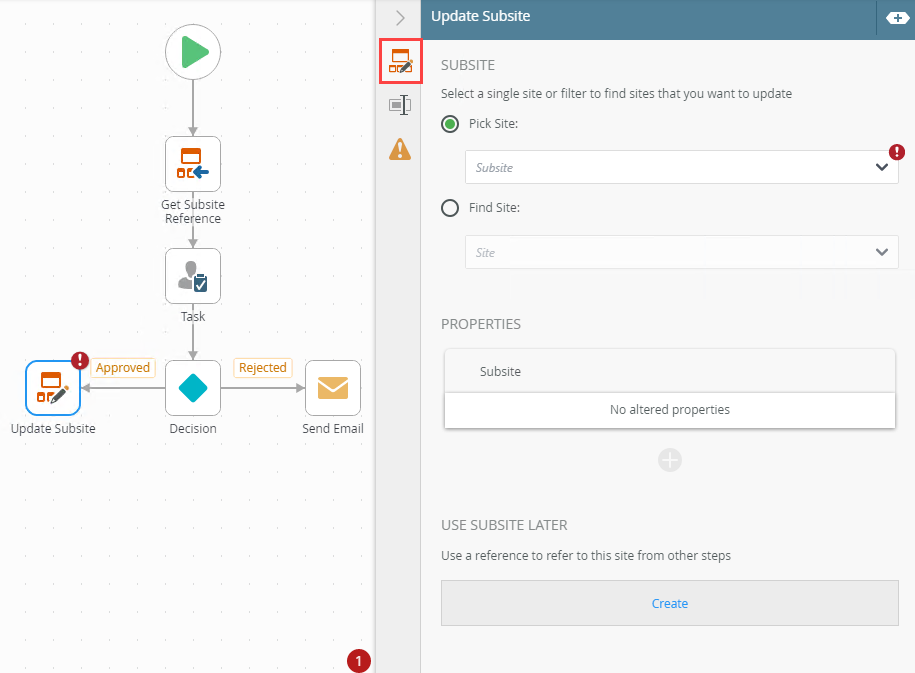
Task: Click the add property plus button
Action: [x=670, y=460]
